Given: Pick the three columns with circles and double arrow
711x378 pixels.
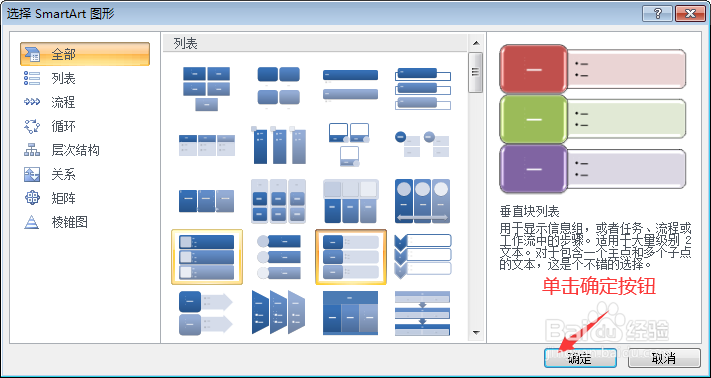Looking at the screenshot, I should [x=423, y=201].
